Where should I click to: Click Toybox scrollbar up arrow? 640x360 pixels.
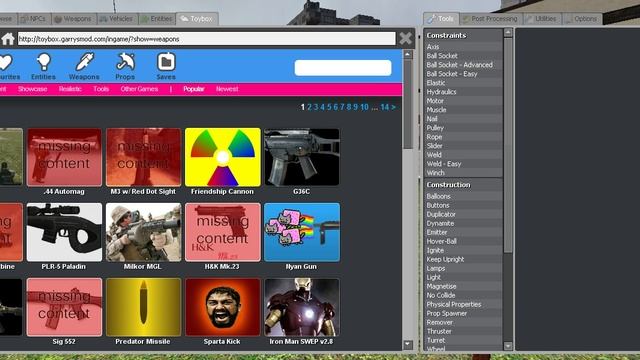(x=408, y=54)
